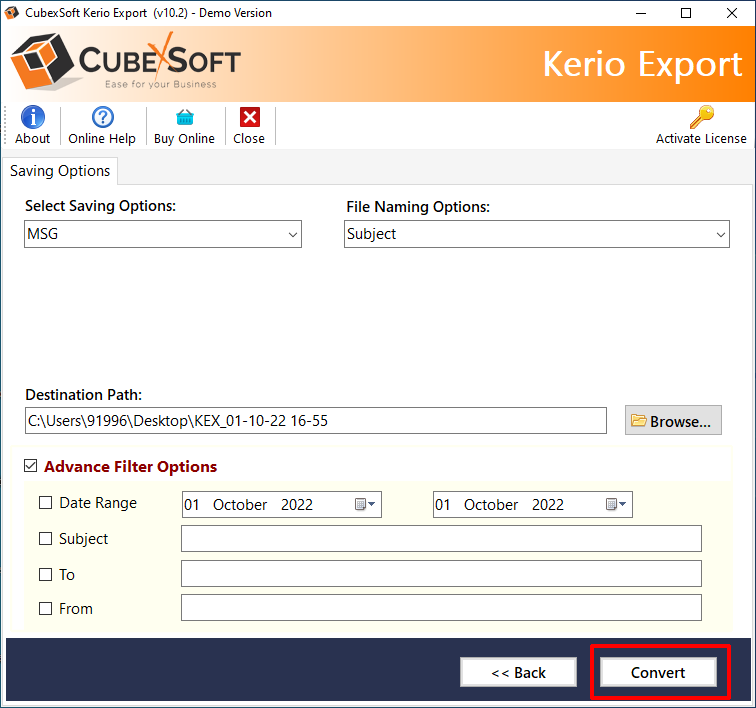756x708 pixels.
Task: Open the end date calendar picker
Action: pos(616,504)
